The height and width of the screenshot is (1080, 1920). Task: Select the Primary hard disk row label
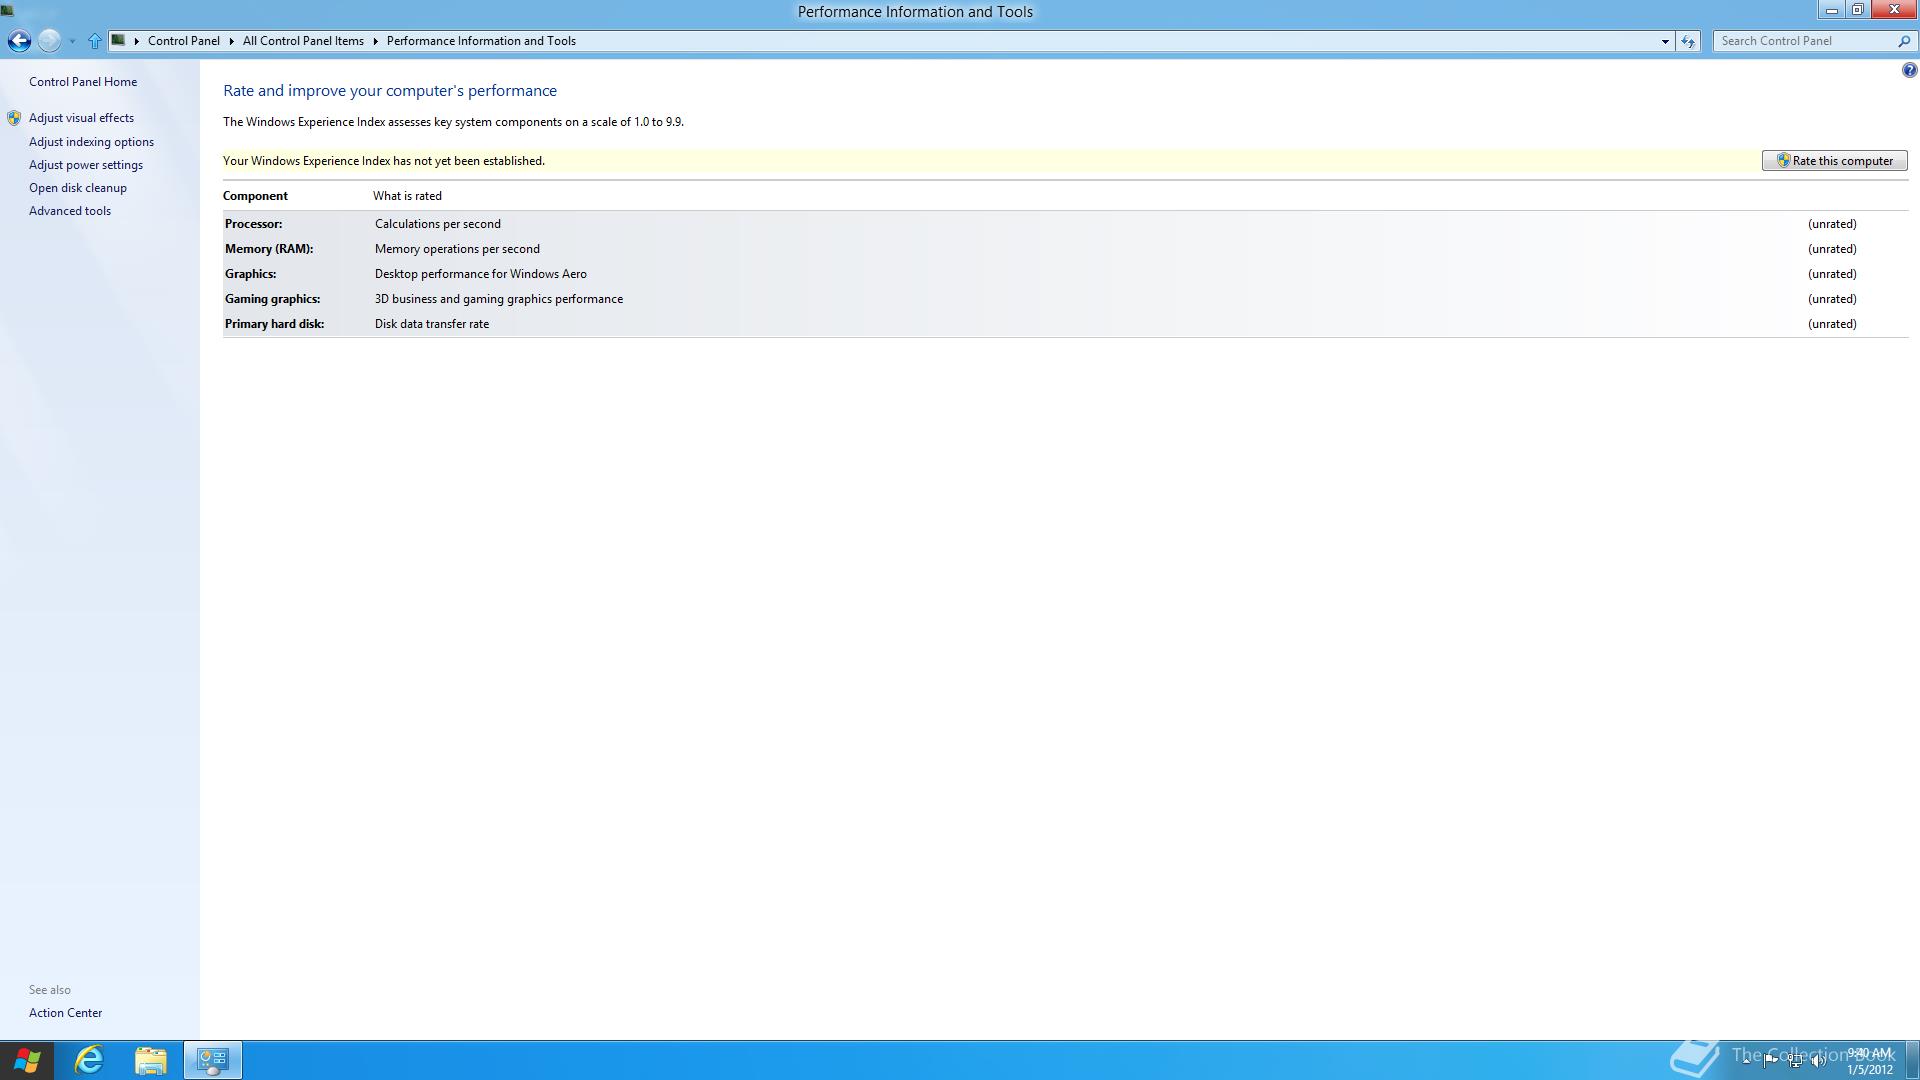point(275,324)
